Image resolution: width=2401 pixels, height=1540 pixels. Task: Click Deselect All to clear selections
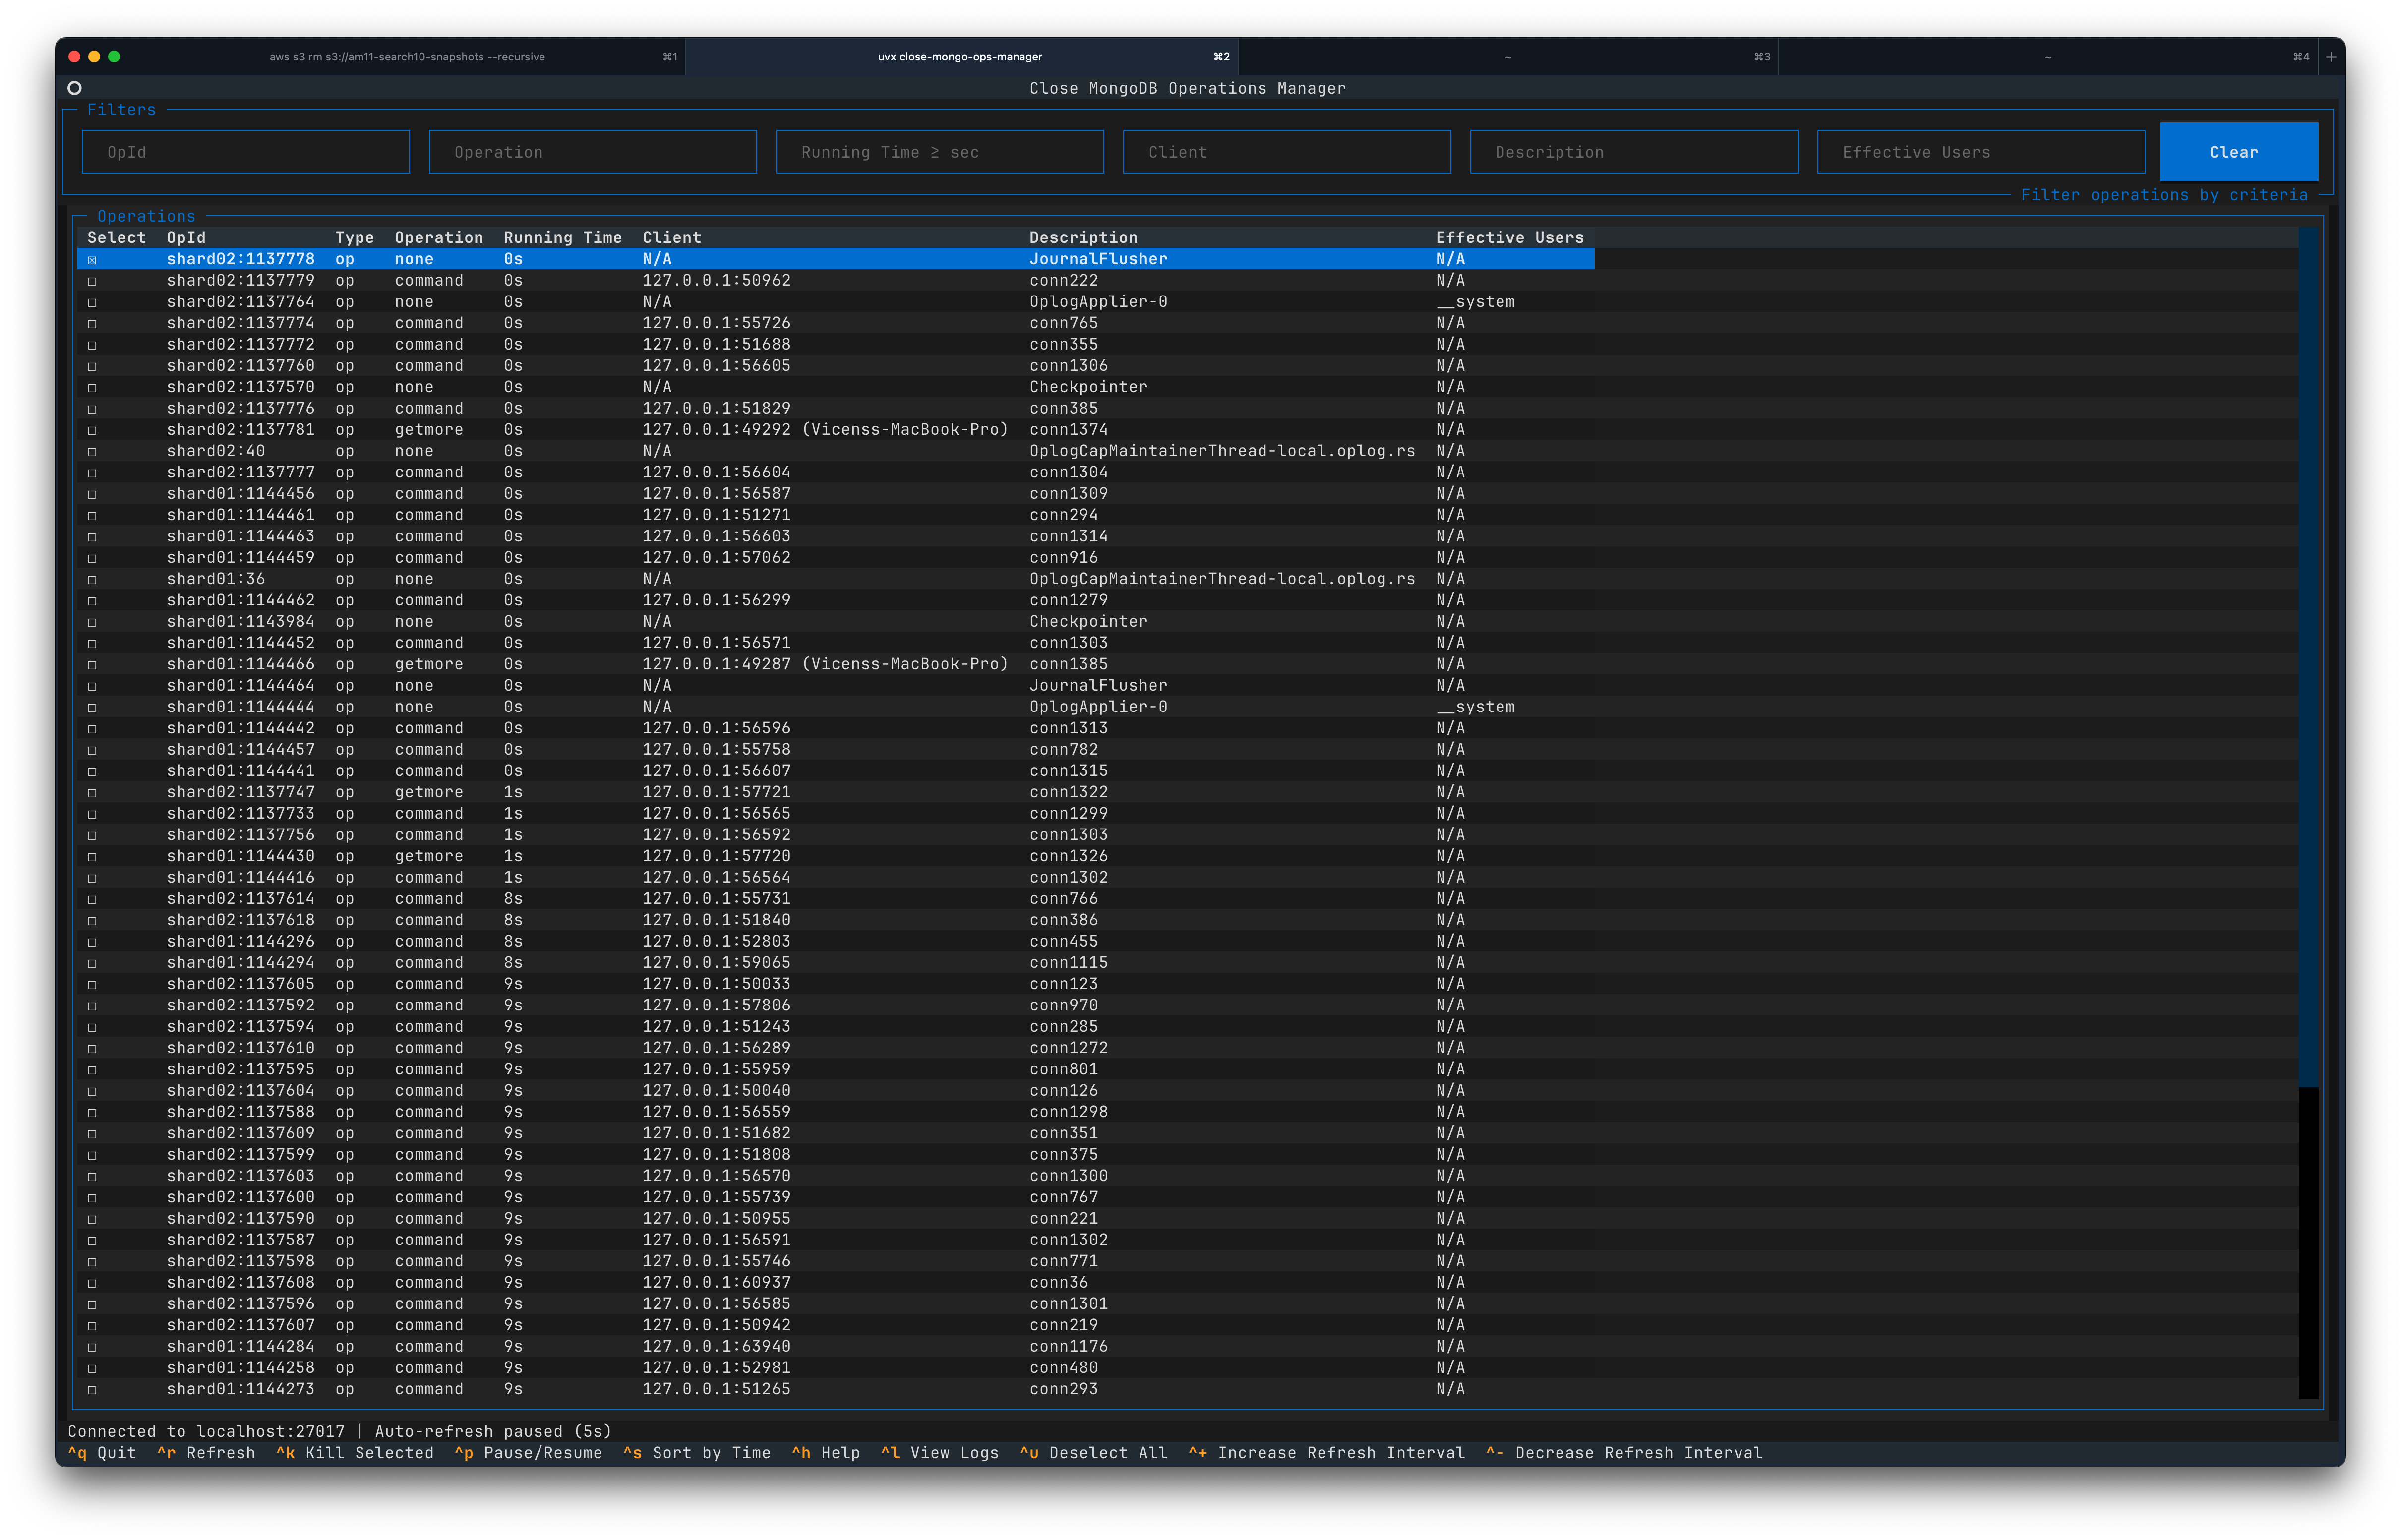click(1095, 1452)
